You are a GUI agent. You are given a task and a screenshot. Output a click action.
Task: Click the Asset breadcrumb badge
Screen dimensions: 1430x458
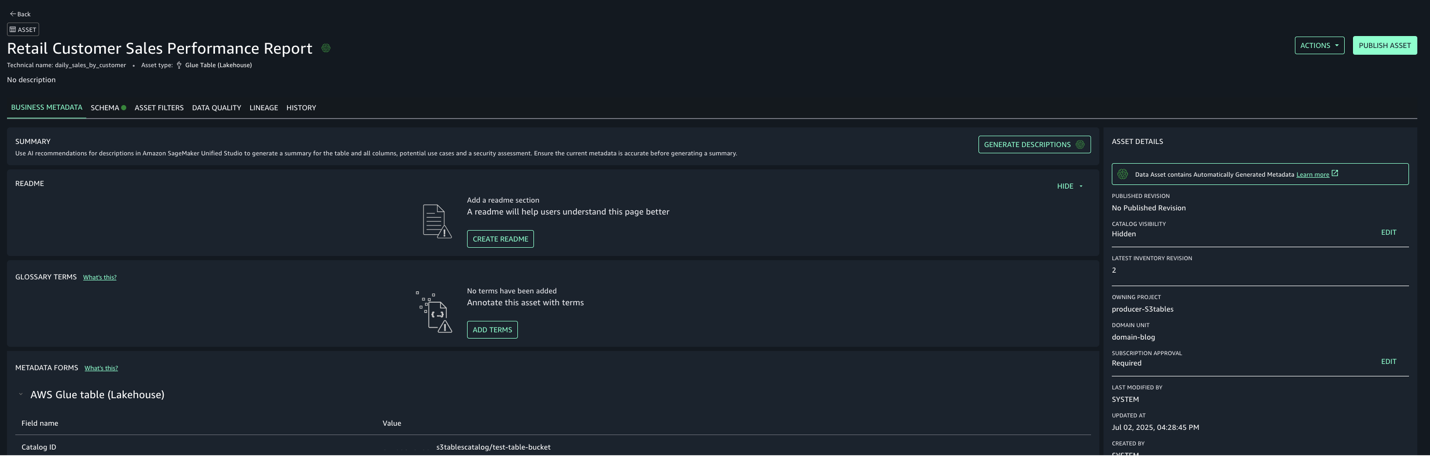(23, 30)
